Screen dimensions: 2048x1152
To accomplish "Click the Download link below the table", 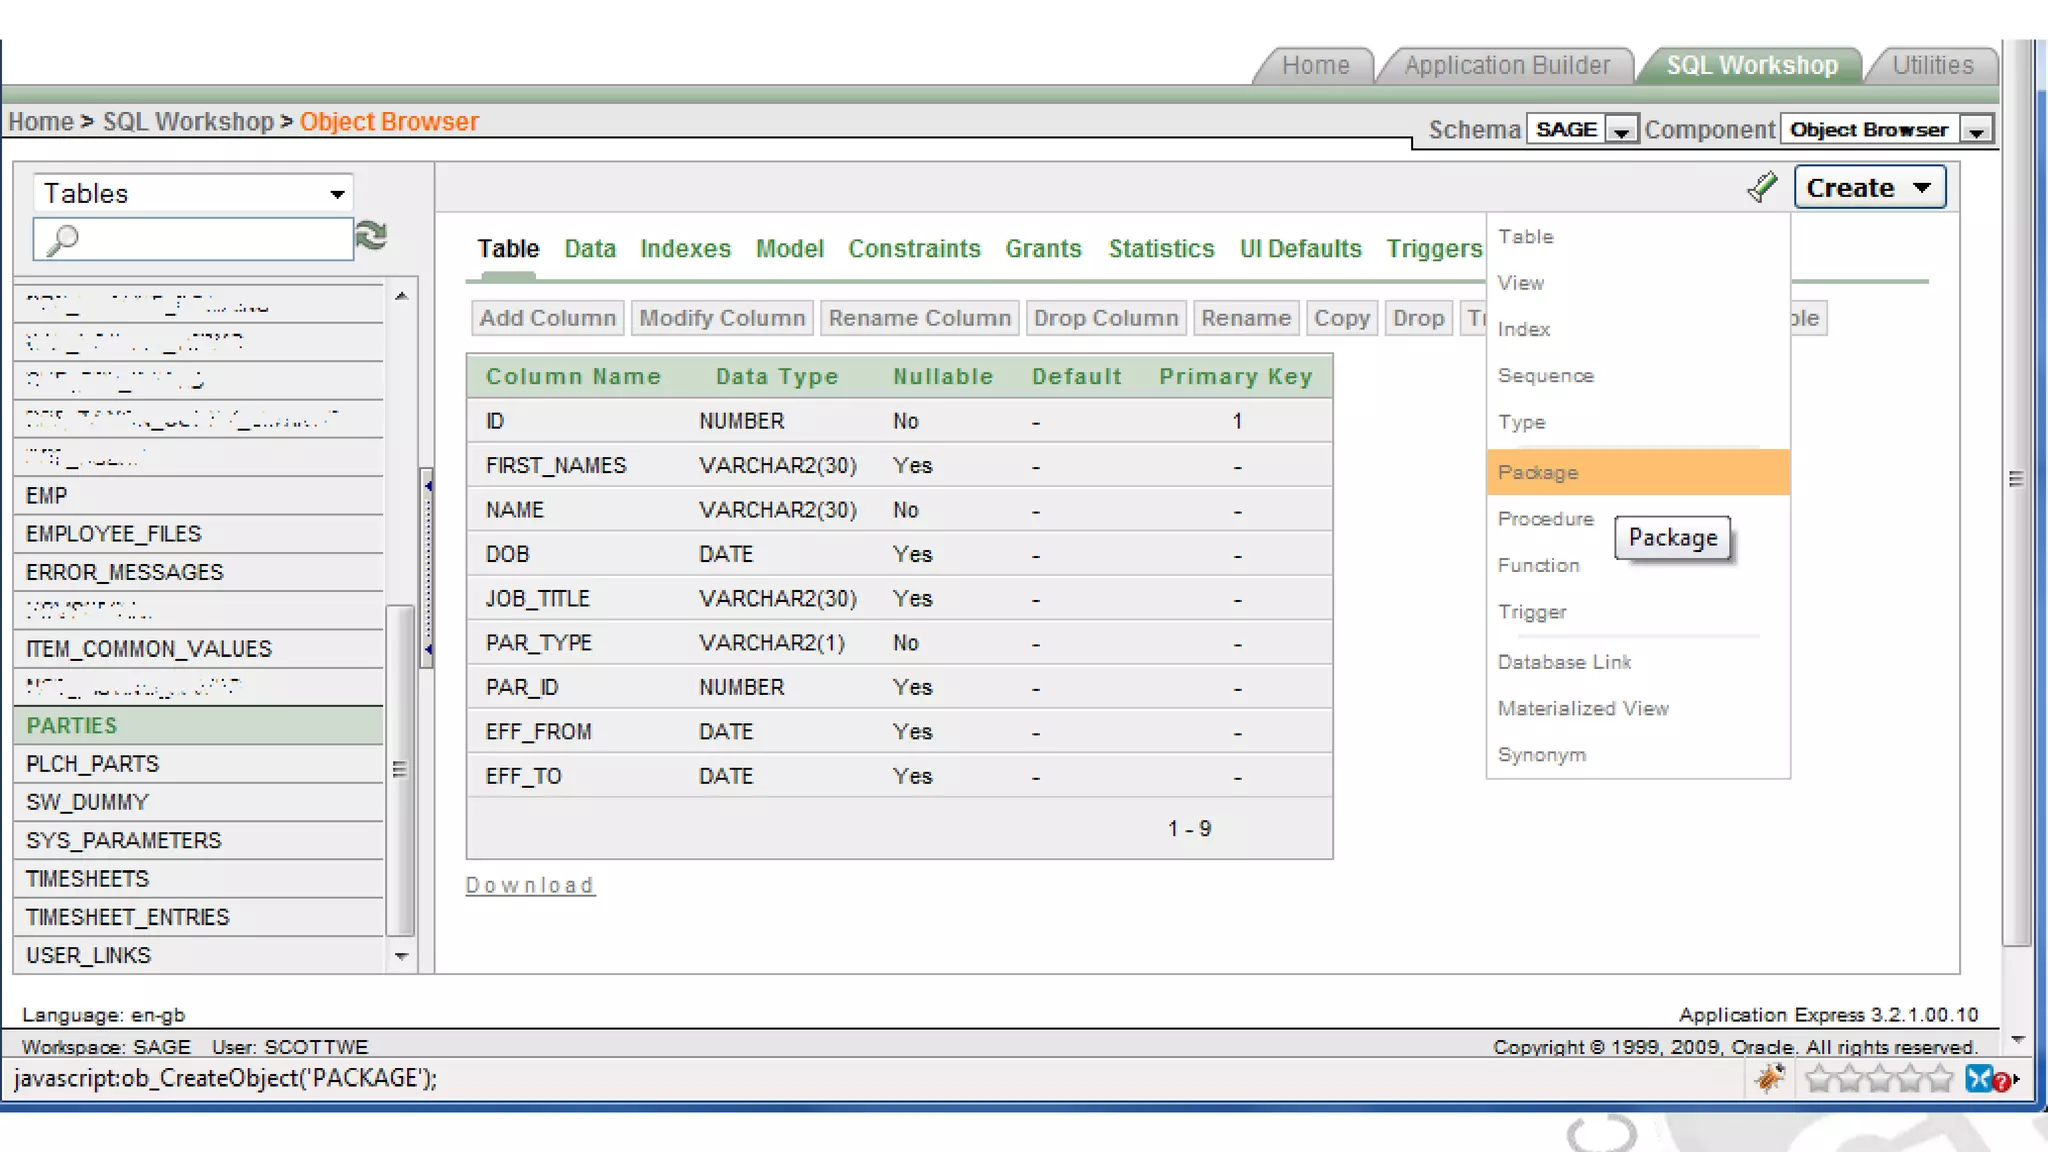I will click(x=530, y=886).
